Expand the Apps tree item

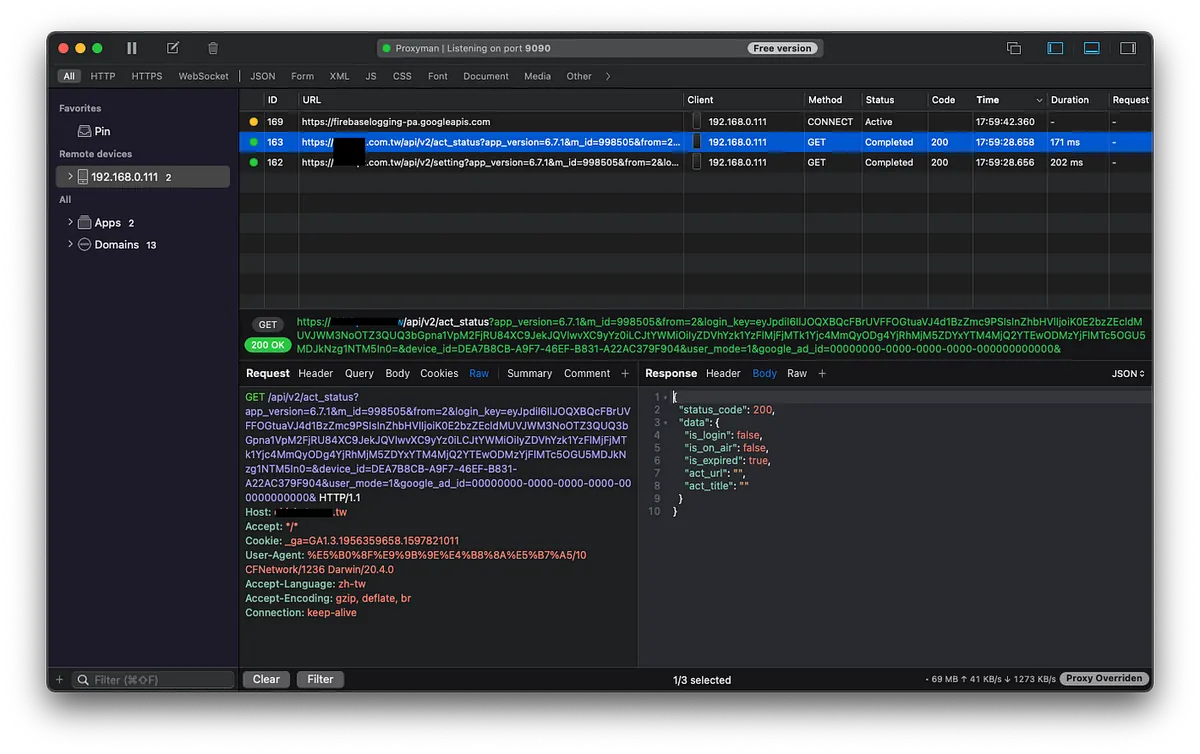click(70, 223)
